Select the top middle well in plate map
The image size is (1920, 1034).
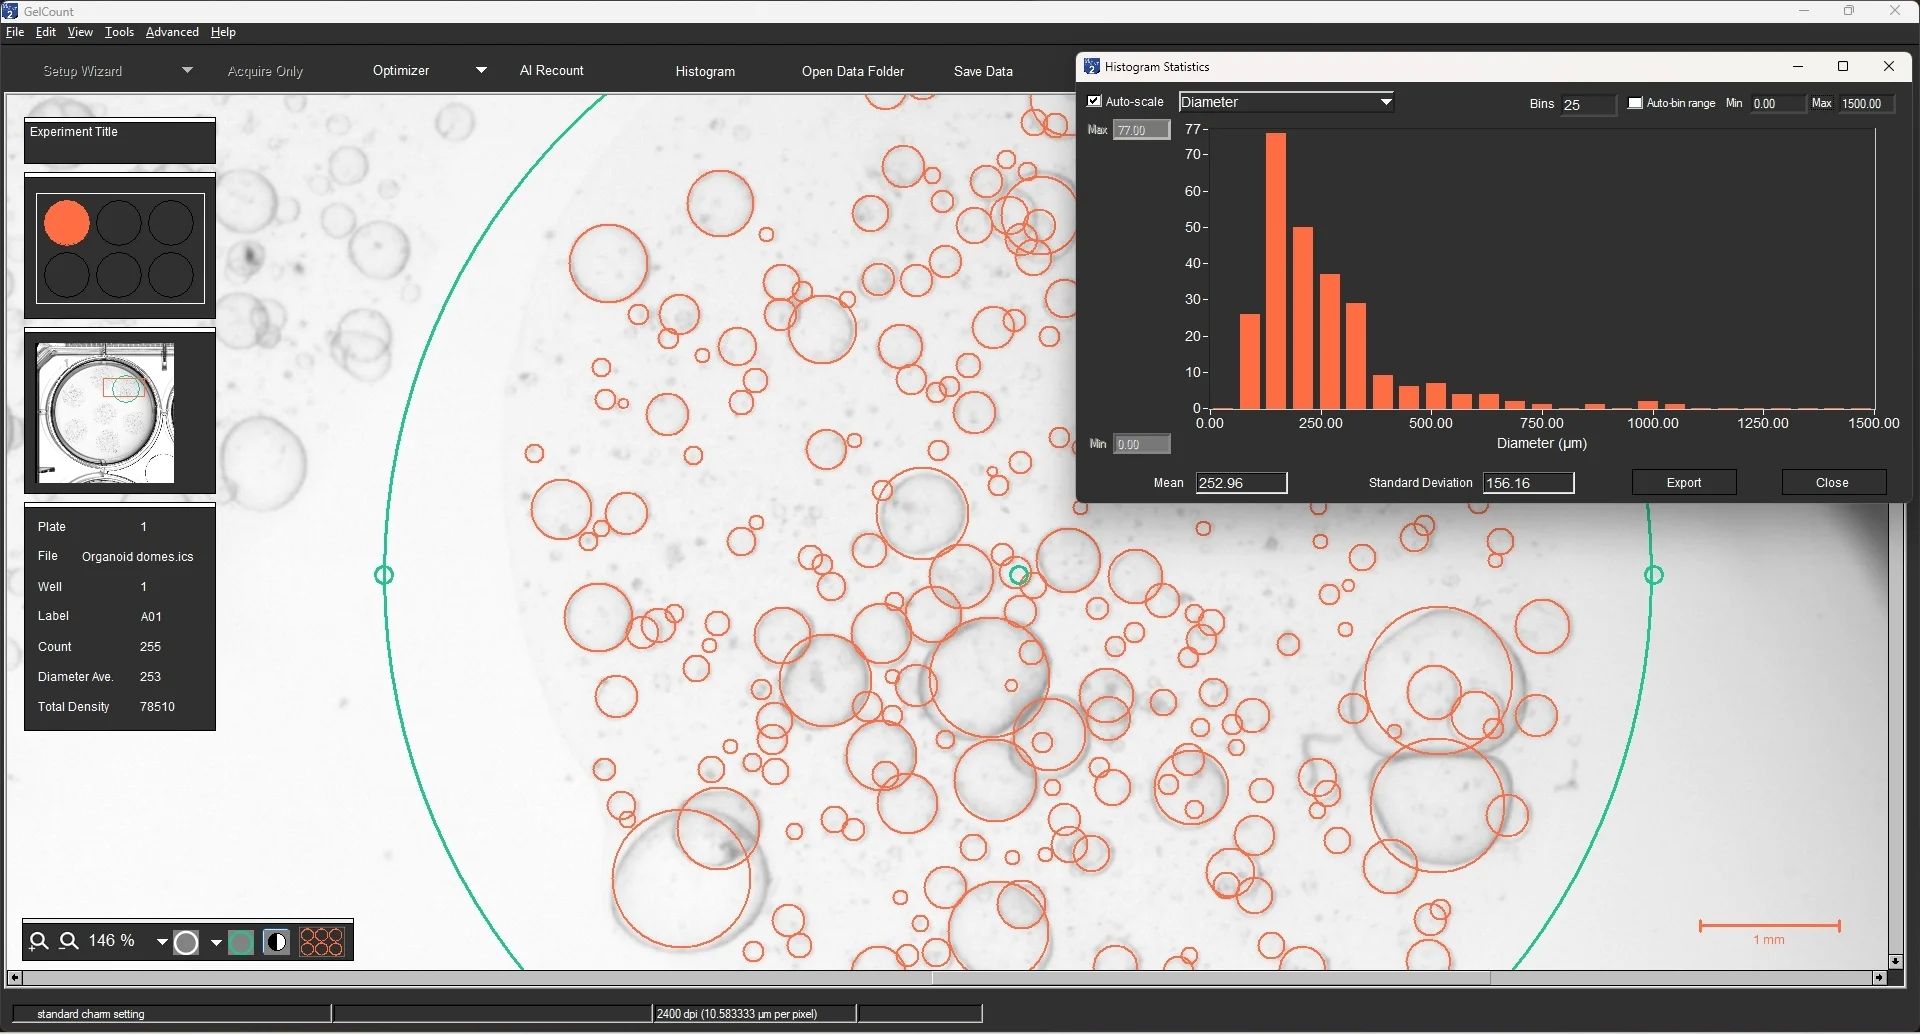(119, 223)
